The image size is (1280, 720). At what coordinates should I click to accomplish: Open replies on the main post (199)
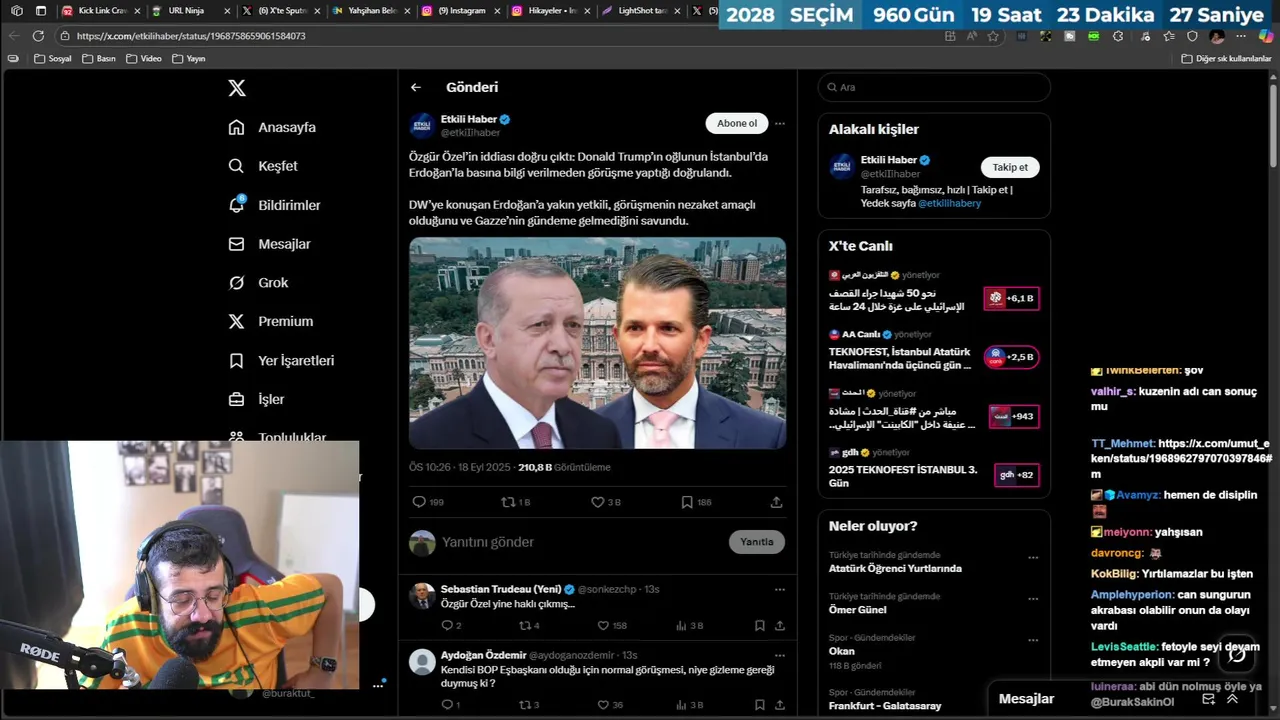pos(428,502)
